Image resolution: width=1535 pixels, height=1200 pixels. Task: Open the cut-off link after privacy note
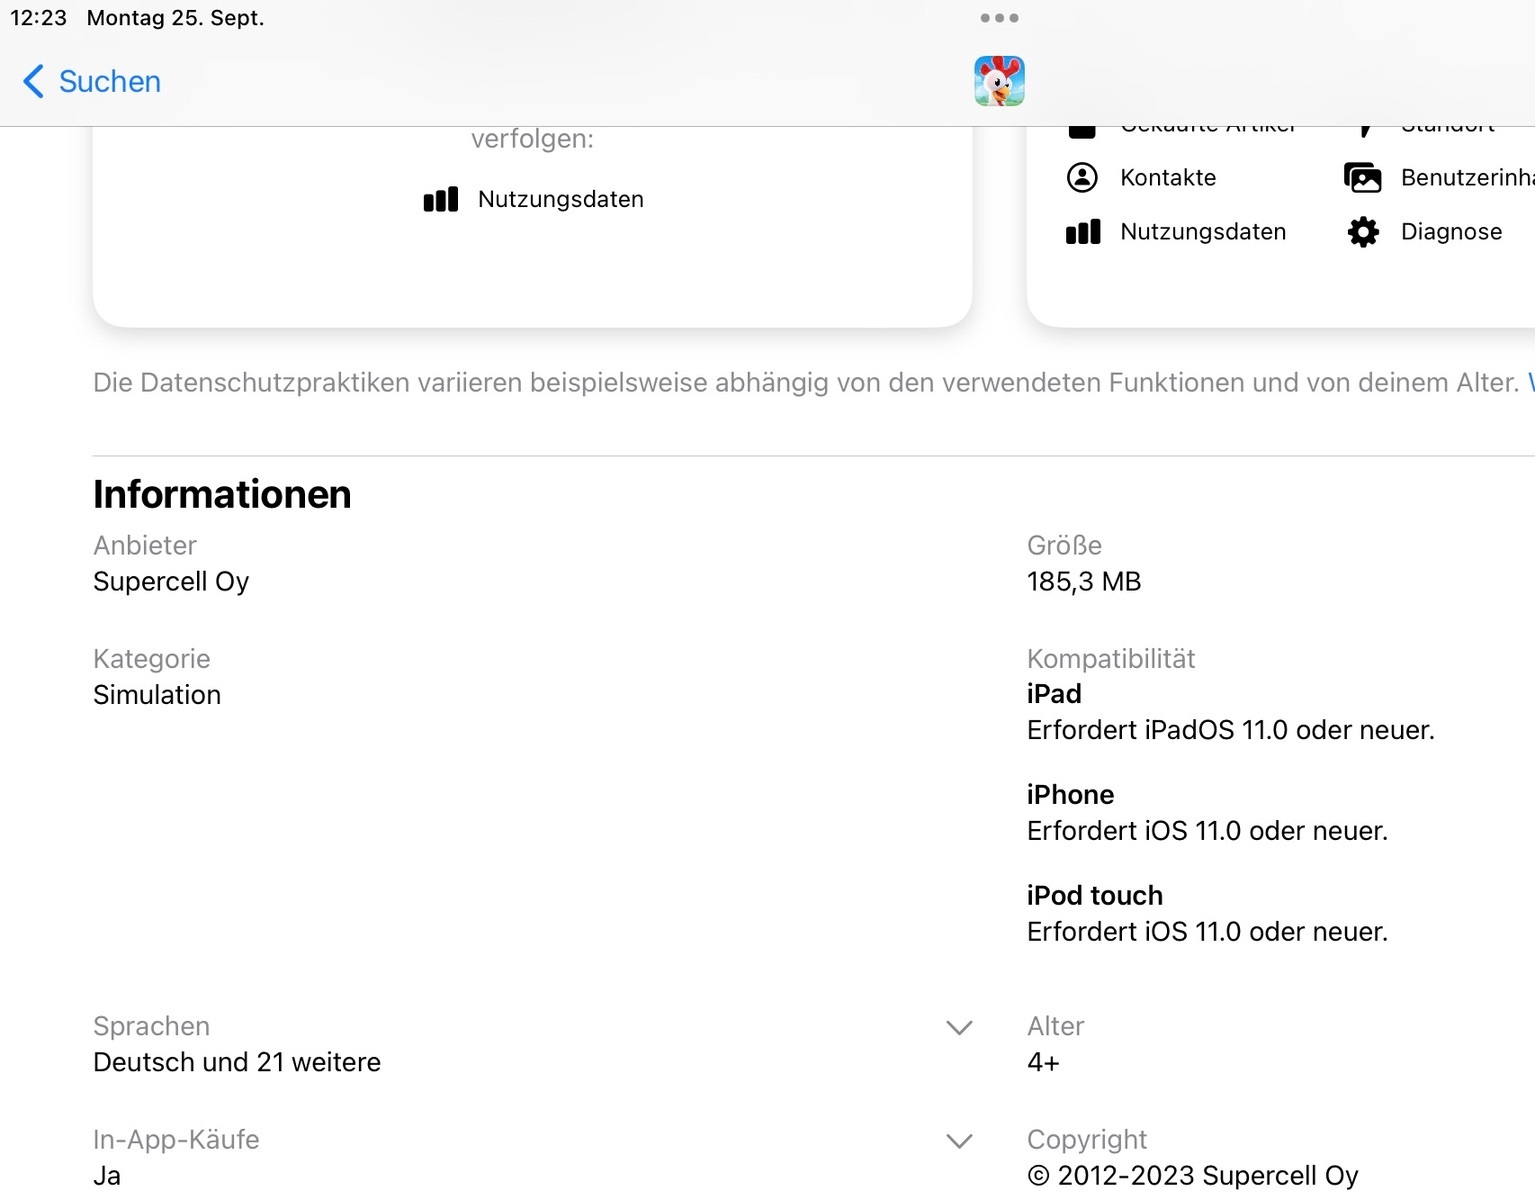tap(1530, 383)
